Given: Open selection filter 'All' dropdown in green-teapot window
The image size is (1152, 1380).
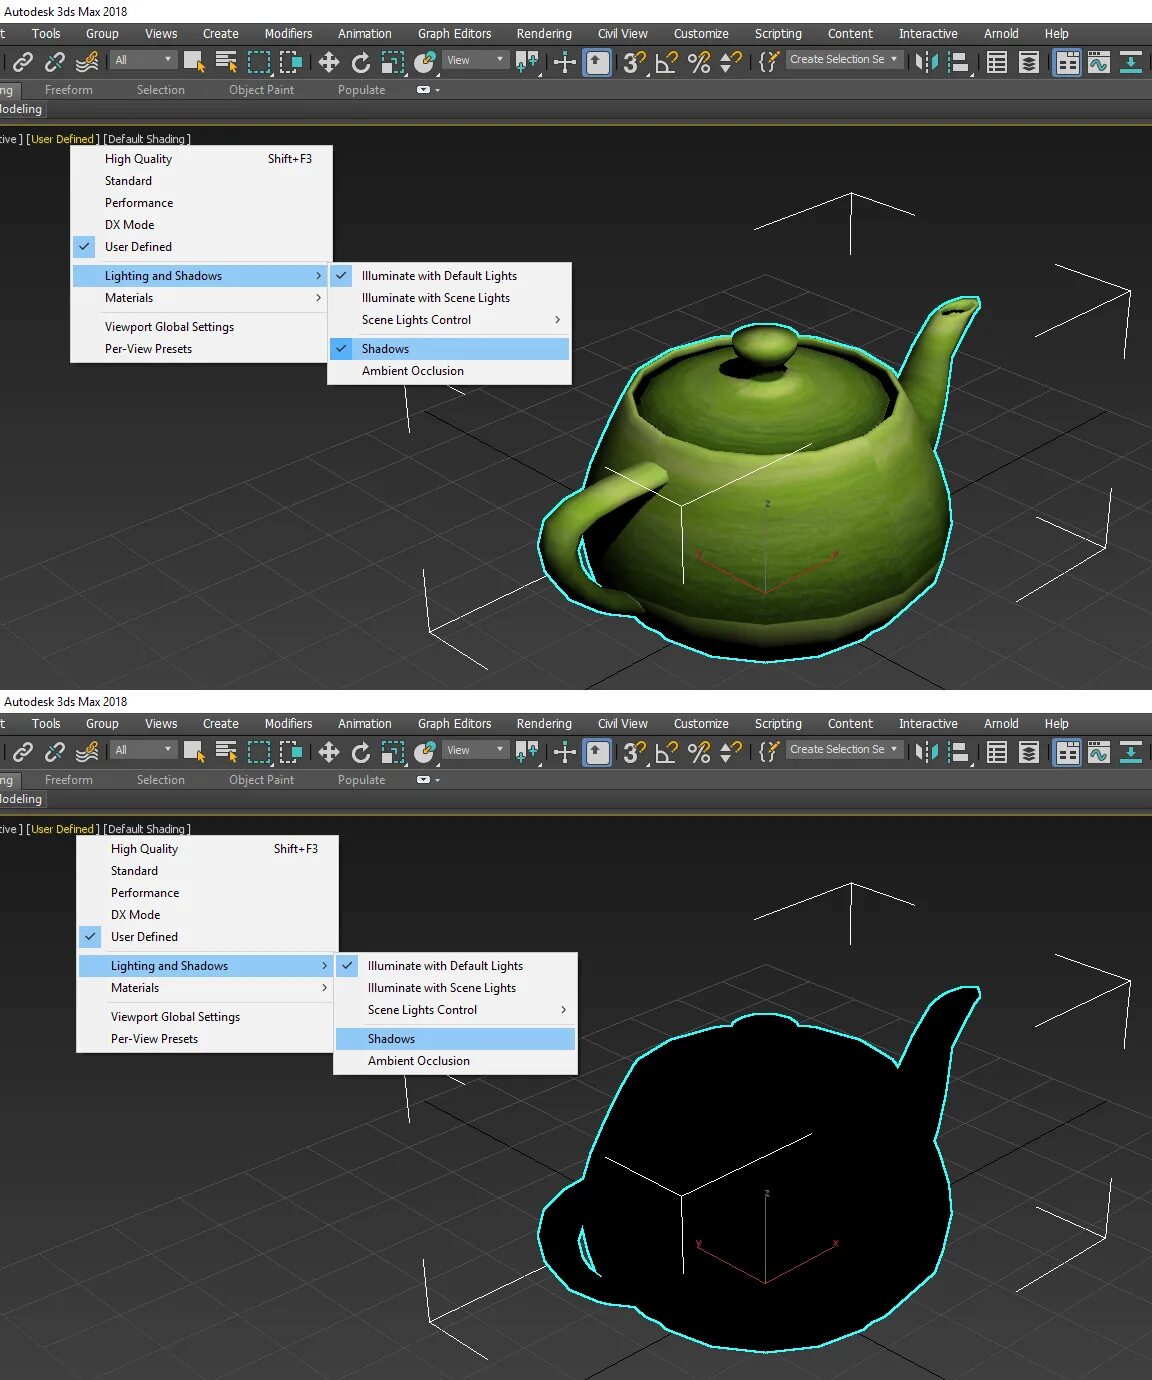Looking at the screenshot, I should coord(143,60).
